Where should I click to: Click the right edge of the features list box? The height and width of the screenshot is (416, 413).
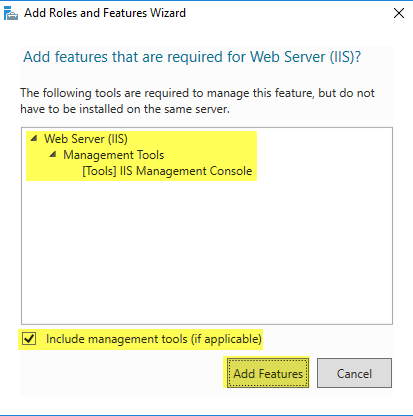coord(392,226)
